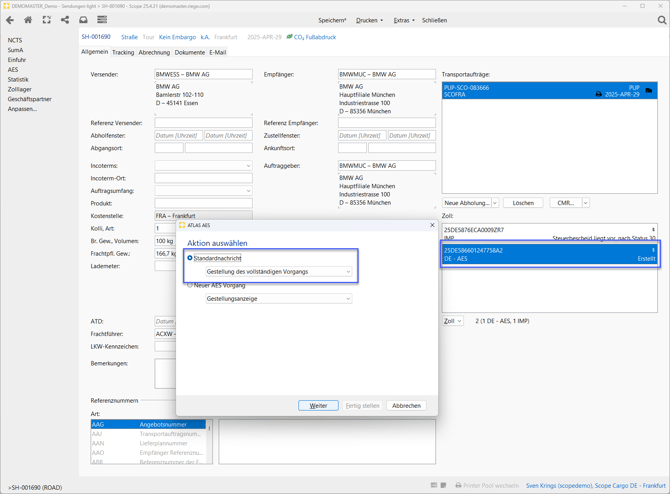
Task: Select customs entry 25DE5876ECA0009ZR7
Action: click(550, 233)
